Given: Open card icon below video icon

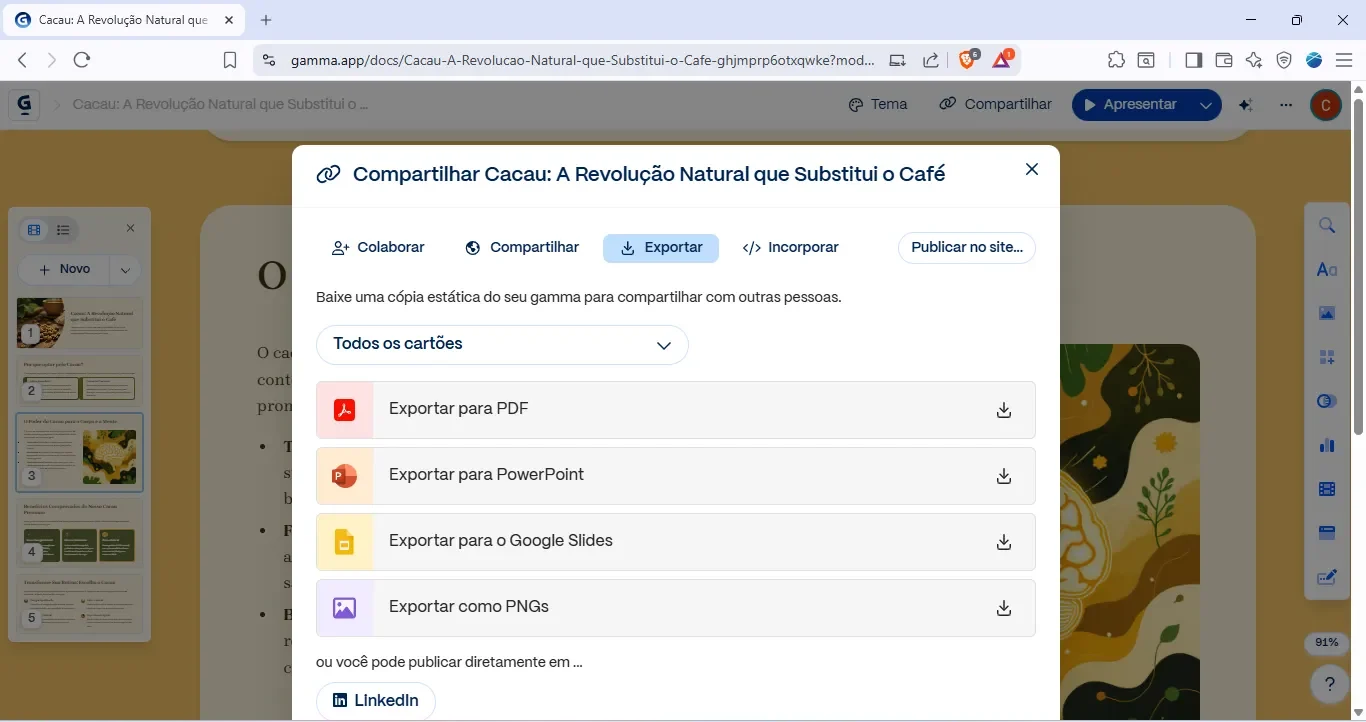Looking at the screenshot, I should 1327,533.
